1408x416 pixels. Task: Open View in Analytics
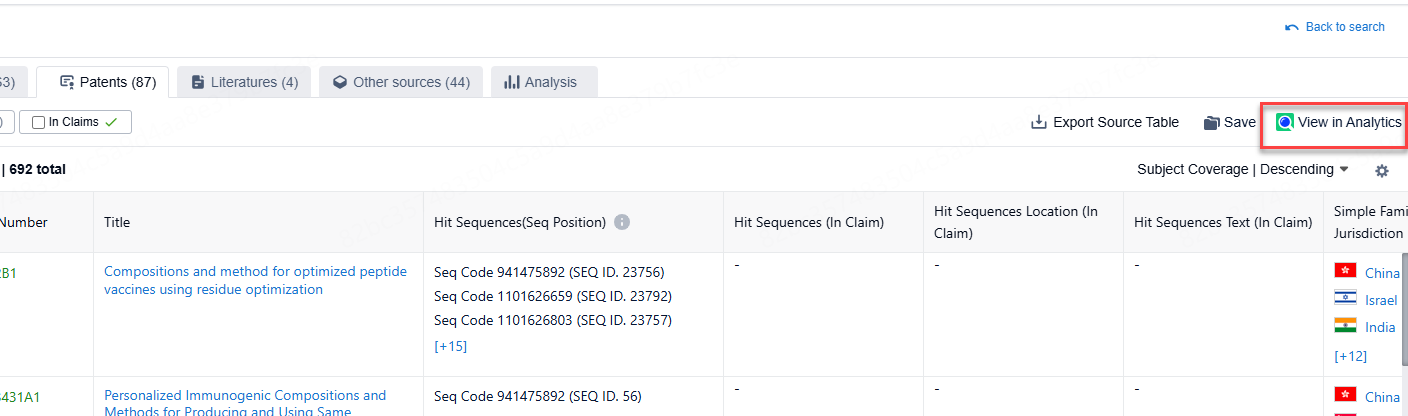pyautogui.click(x=1339, y=123)
